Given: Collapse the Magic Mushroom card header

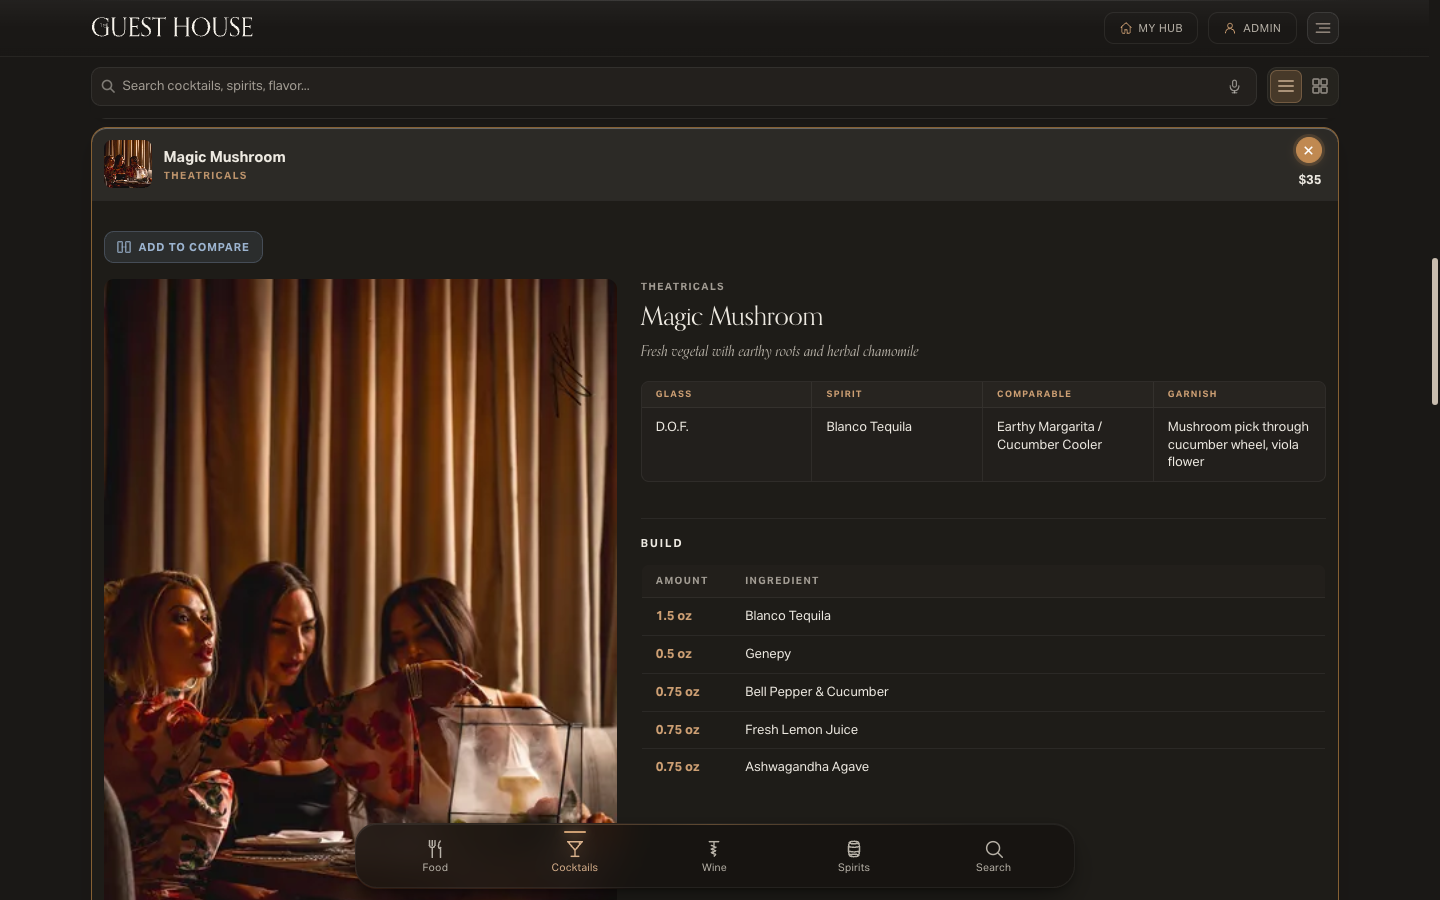Looking at the screenshot, I should (x=715, y=165).
